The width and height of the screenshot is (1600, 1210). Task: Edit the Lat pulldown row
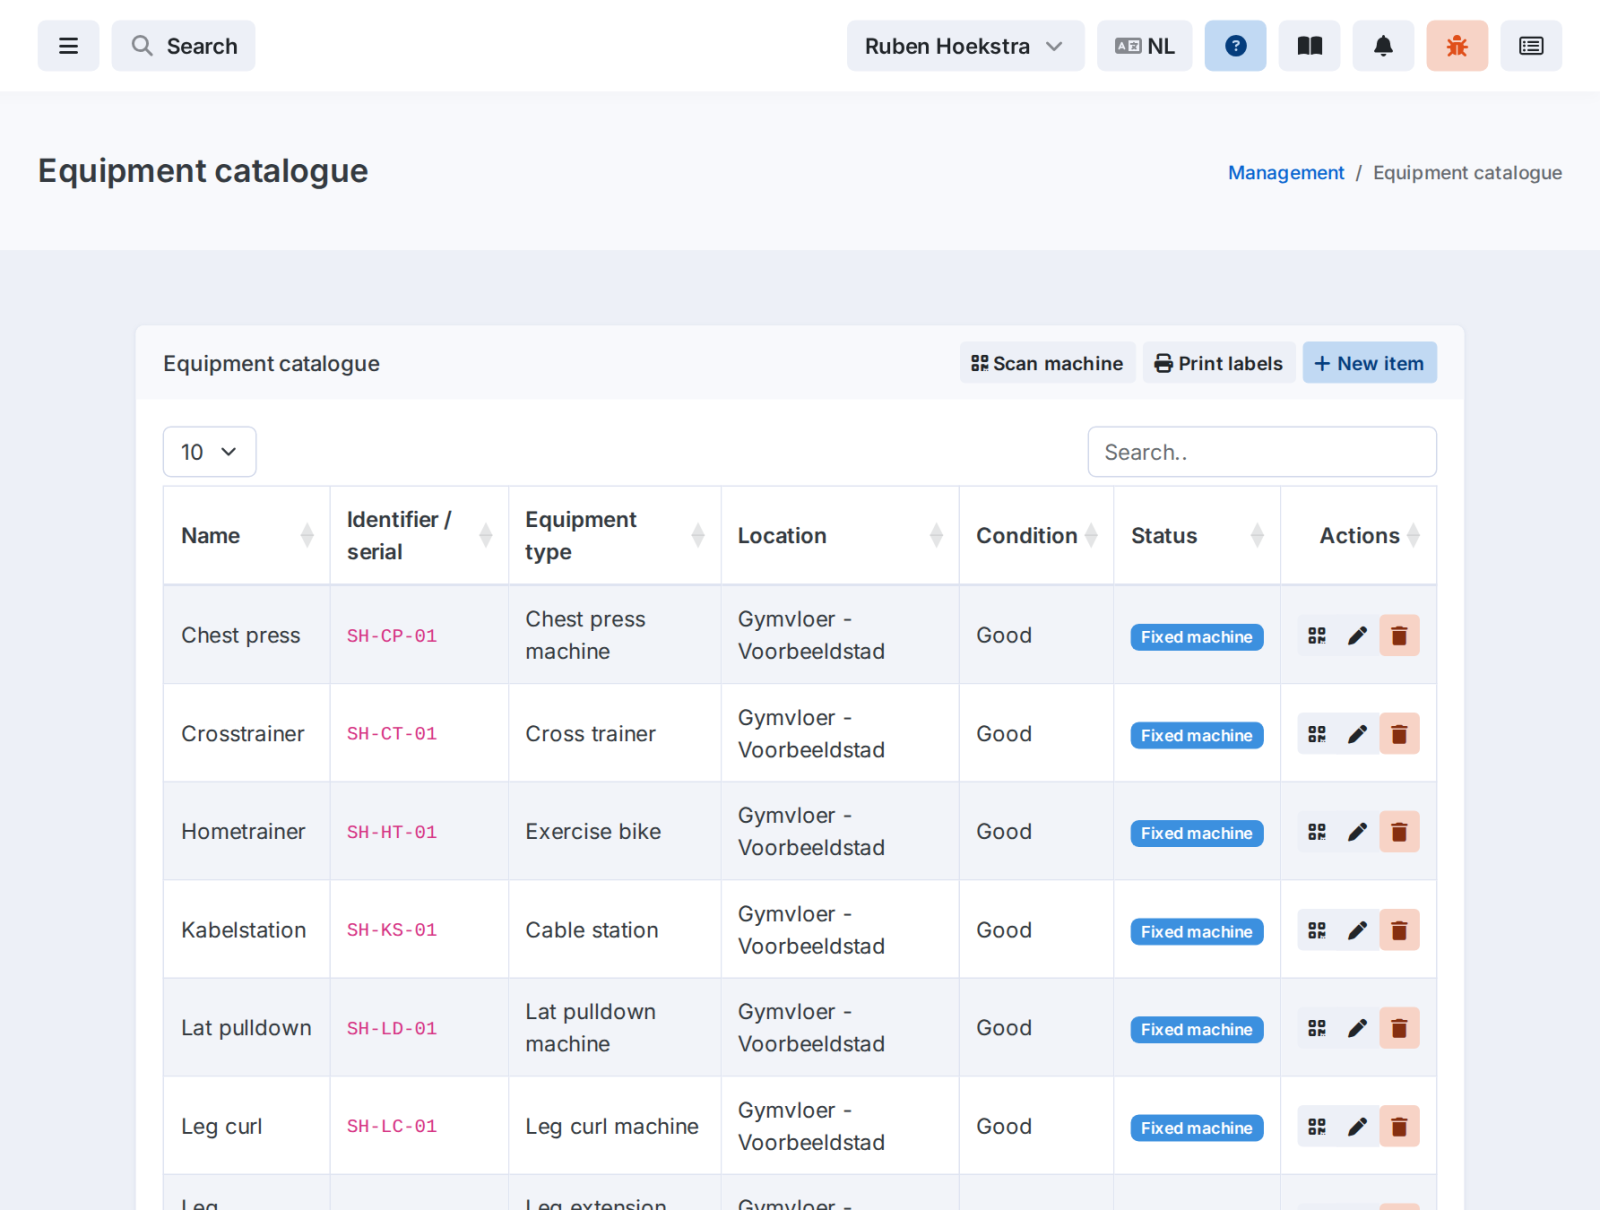(1358, 1028)
